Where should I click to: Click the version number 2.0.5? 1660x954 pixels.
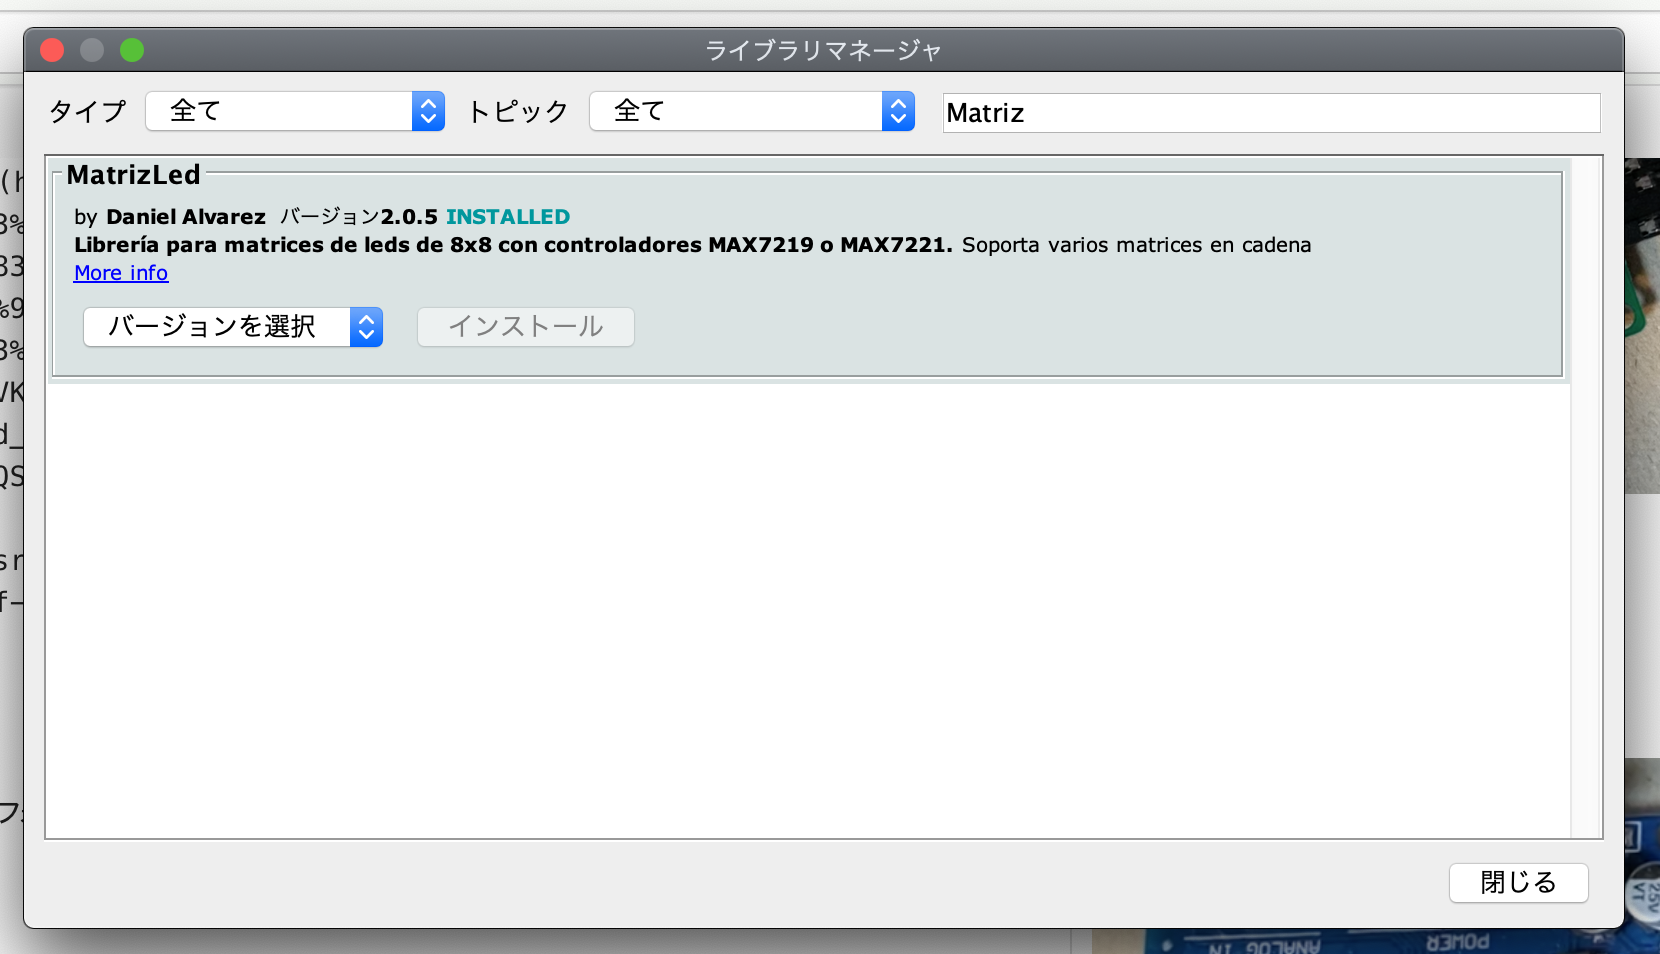click(409, 217)
